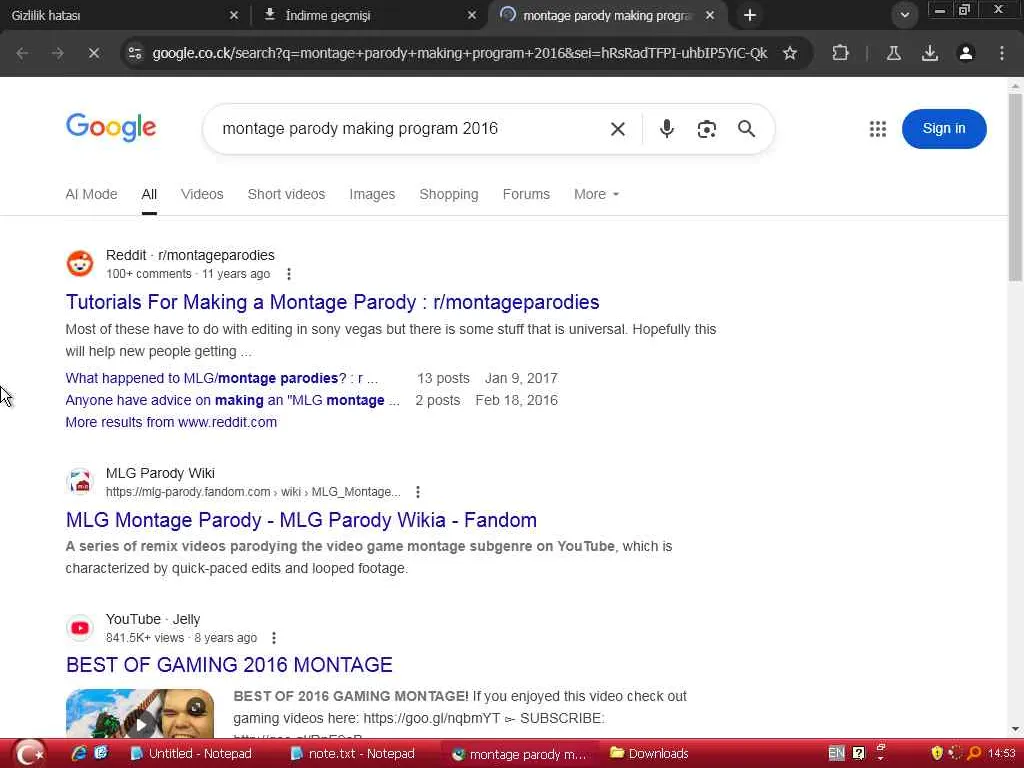Open the Start button on taskbar
Screen dimensions: 1024x768
click(29, 754)
